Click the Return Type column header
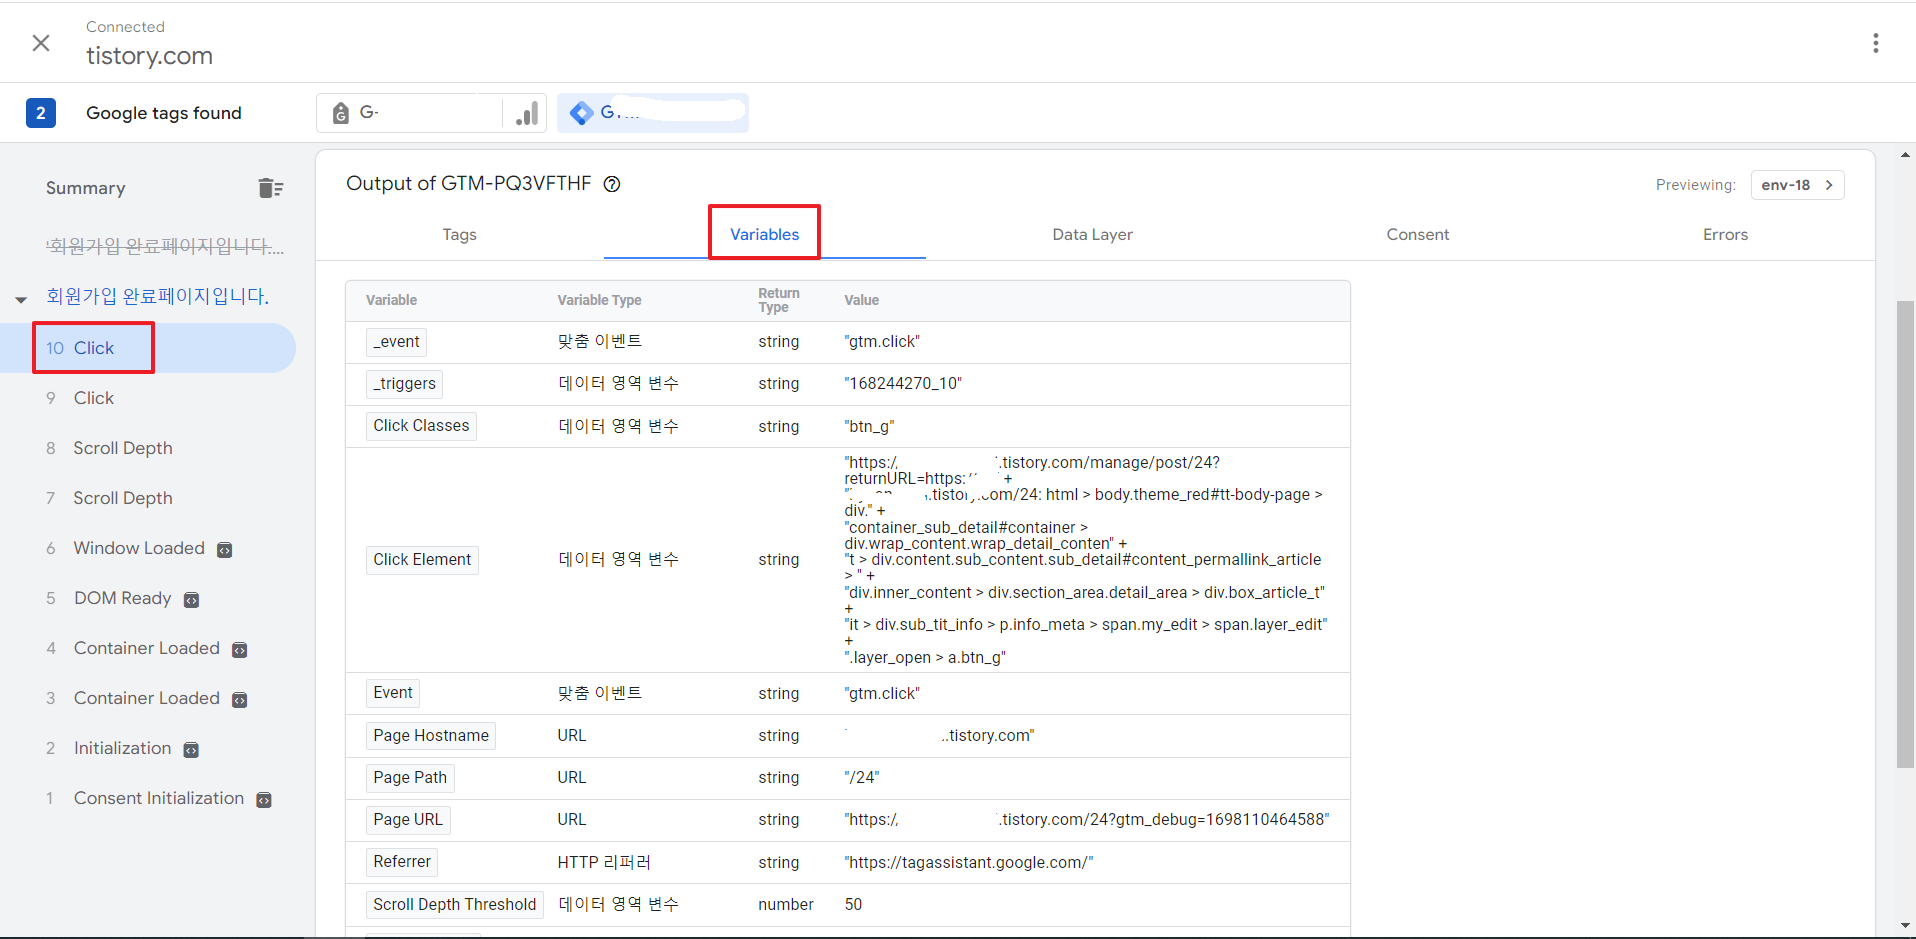This screenshot has height=939, width=1916. (778, 300)
